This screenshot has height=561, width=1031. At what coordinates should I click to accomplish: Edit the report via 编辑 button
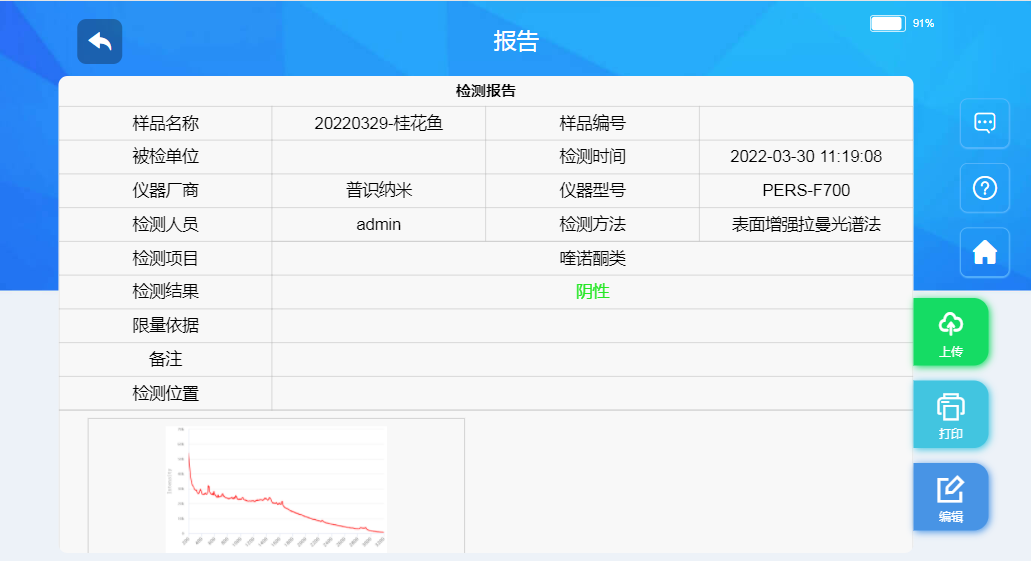950,496
